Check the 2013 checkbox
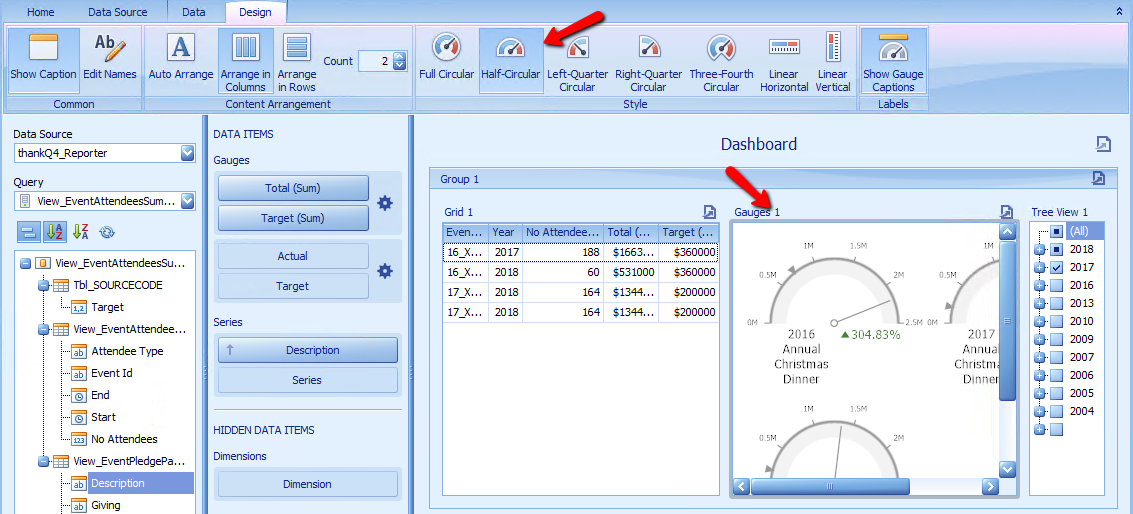 point(1056,304)
